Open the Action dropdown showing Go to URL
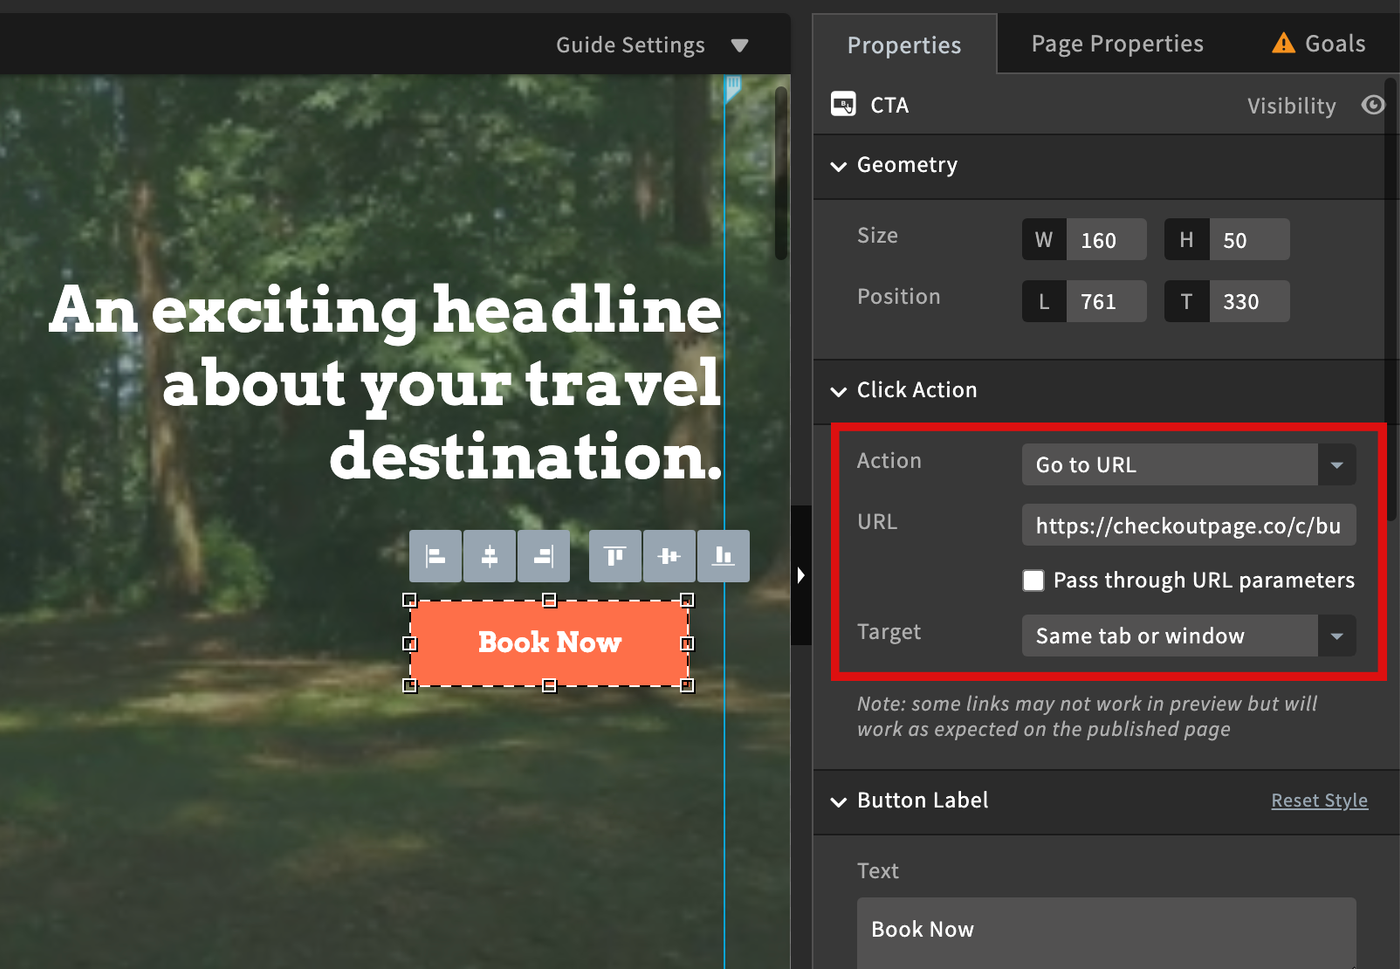Image resolution: width=1400 pixels, height=969 pixels. pos(1188,465)
